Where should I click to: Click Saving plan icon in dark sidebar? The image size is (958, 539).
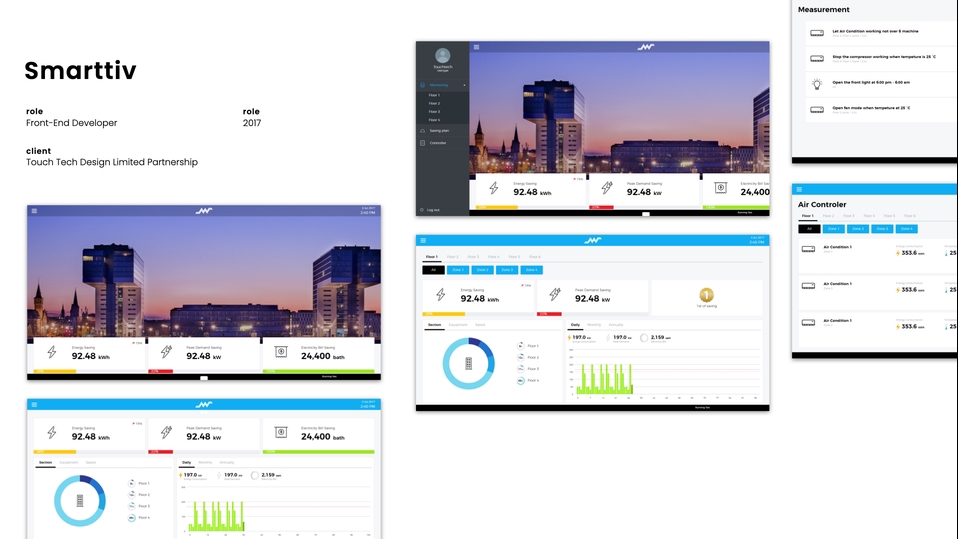(x=423, y=131)
